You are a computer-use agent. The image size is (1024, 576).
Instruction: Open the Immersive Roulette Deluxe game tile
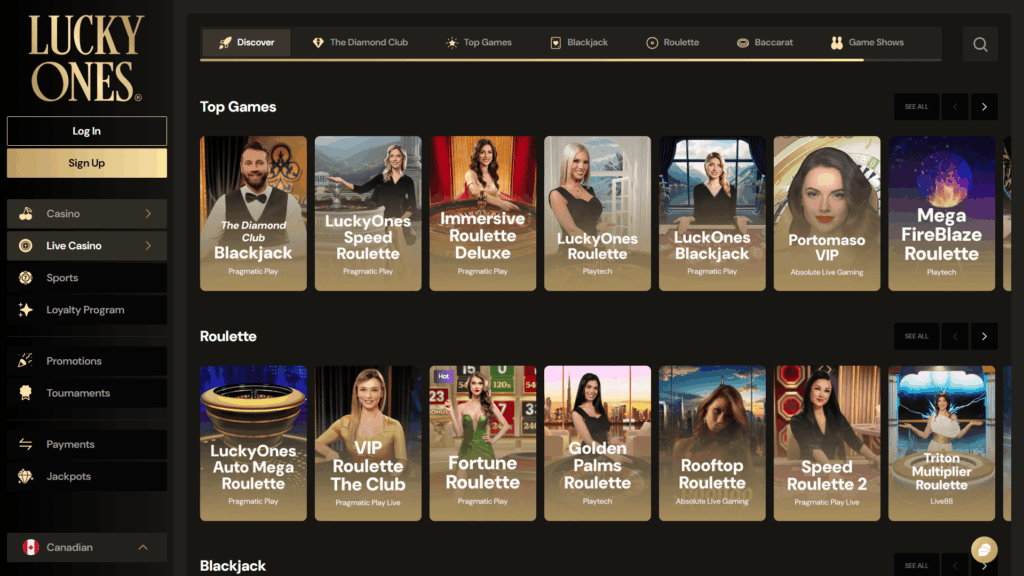coord(483,213)
